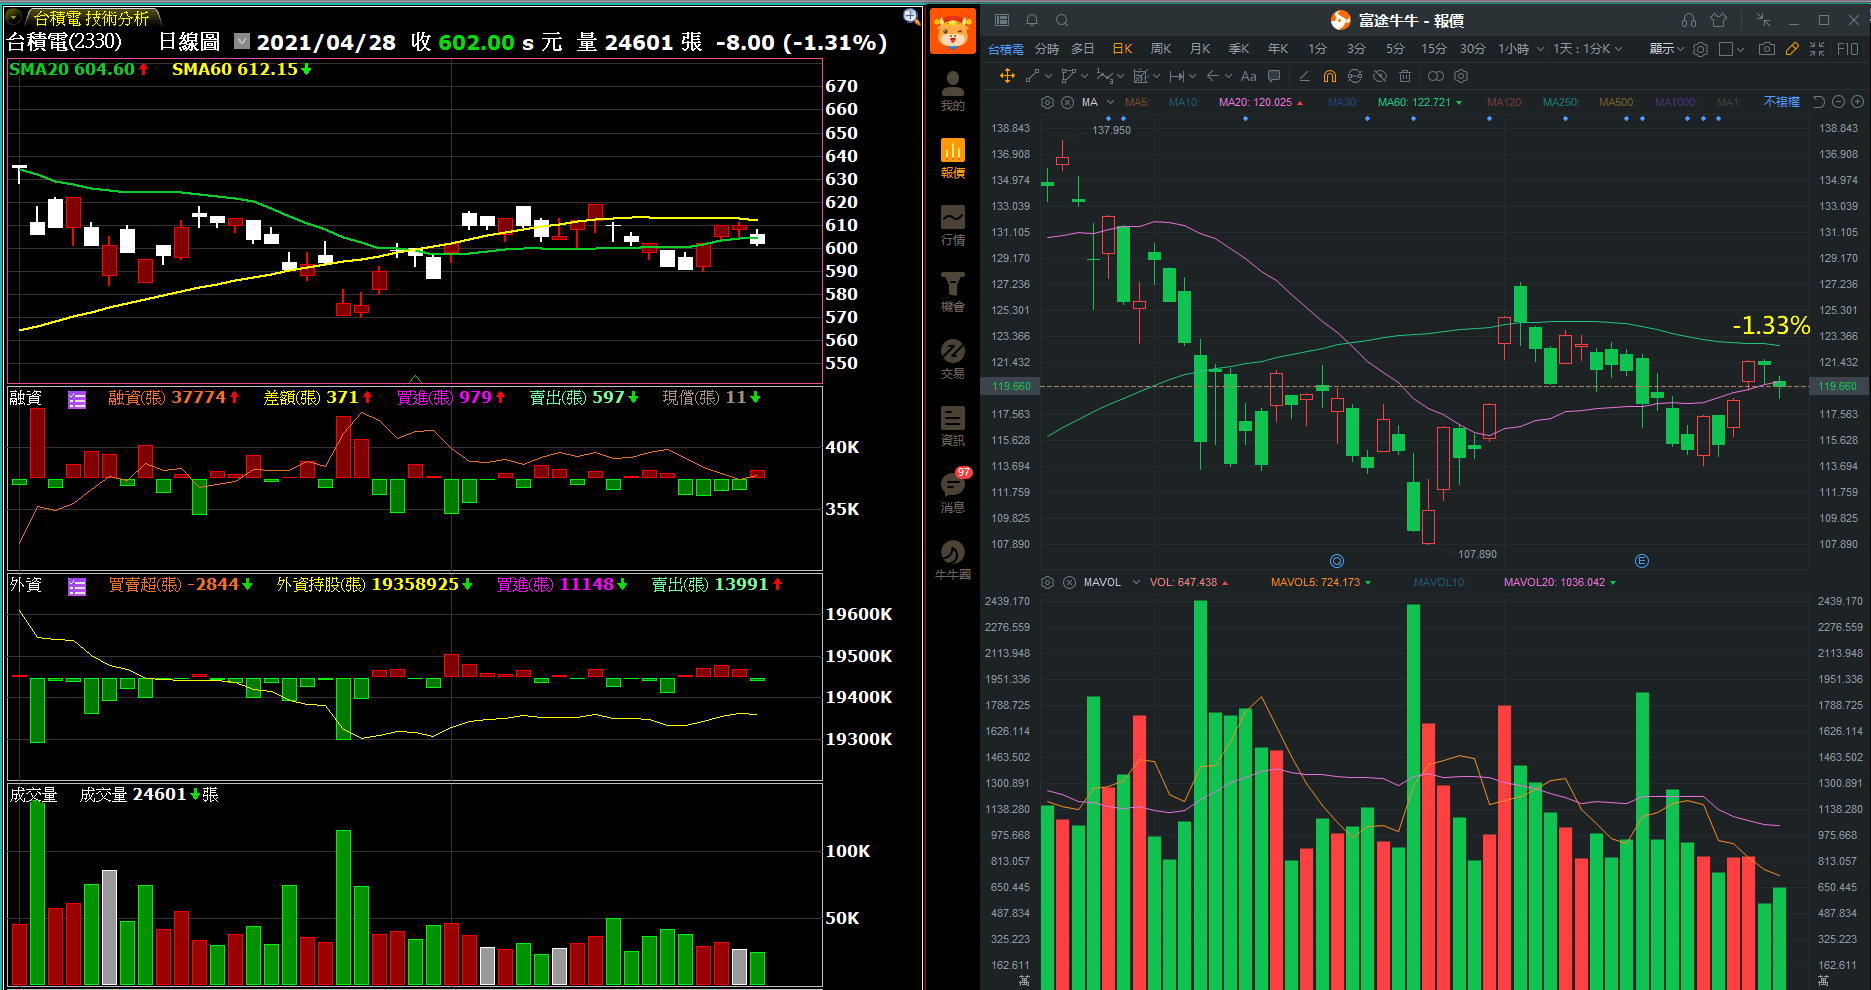
Task: Open the 日線圖 period dropdown arrow
Action: (x=242, y=41)
